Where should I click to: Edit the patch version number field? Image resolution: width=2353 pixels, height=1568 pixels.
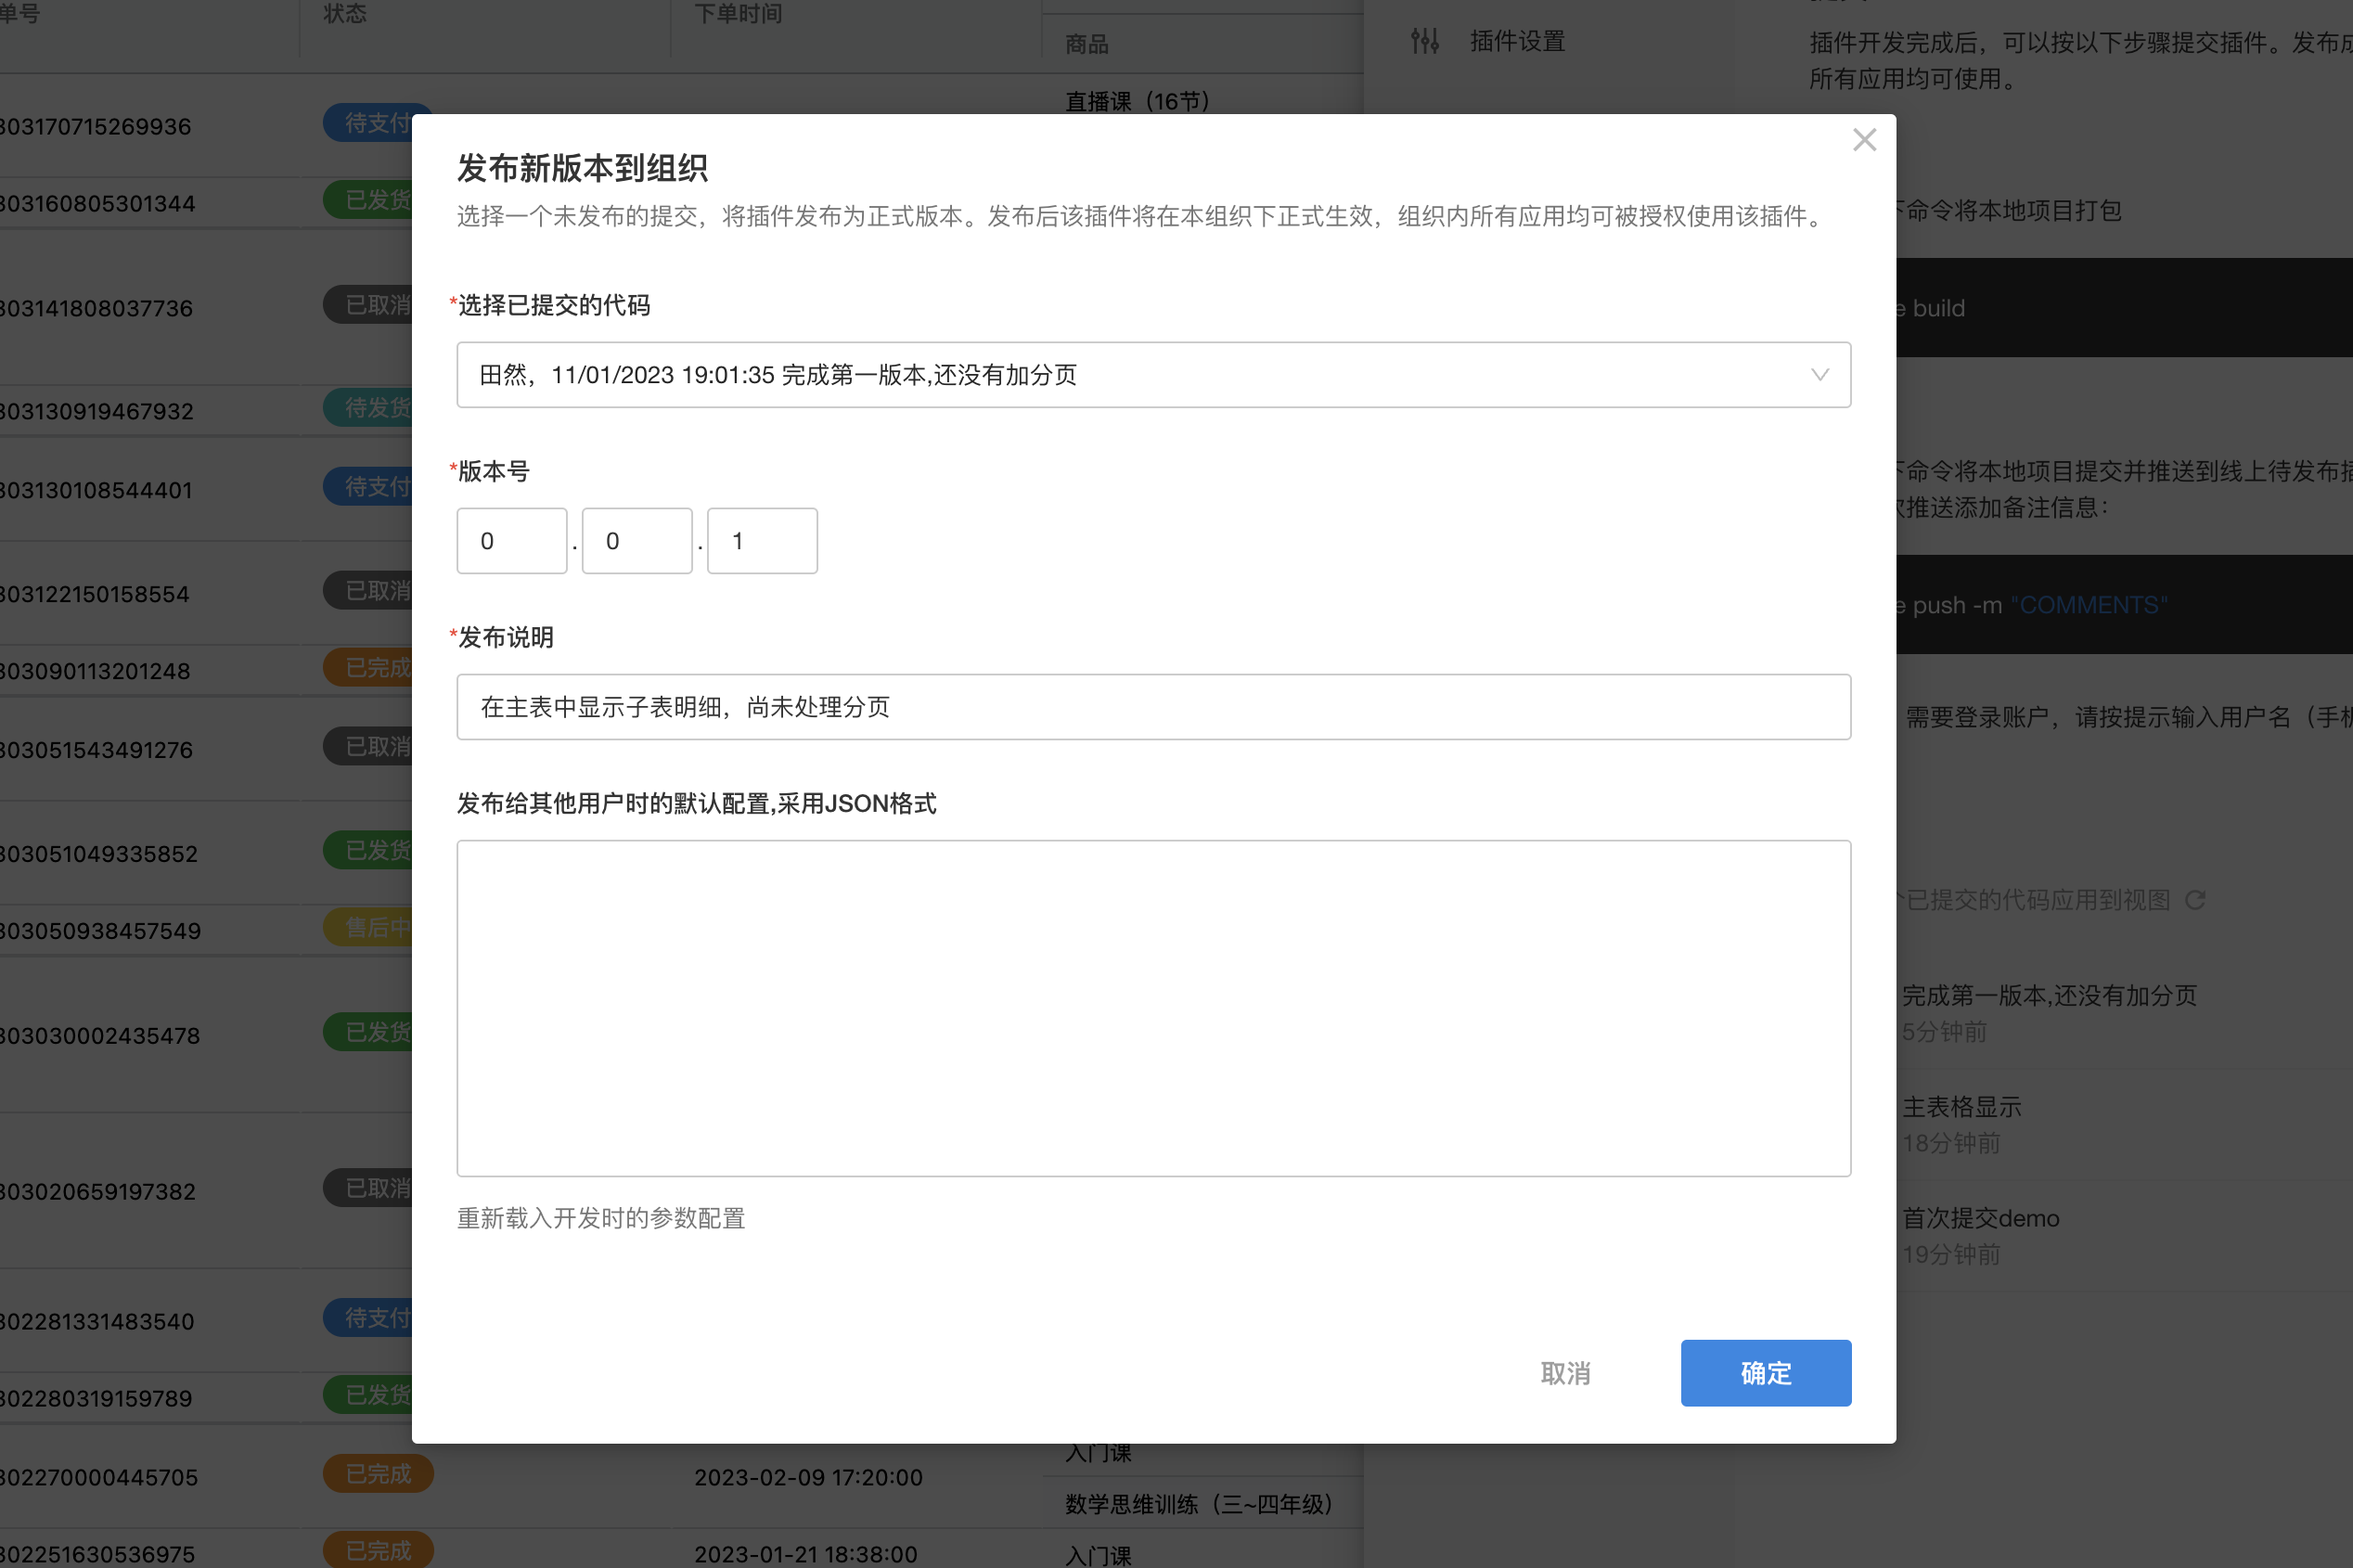point(762,541)
